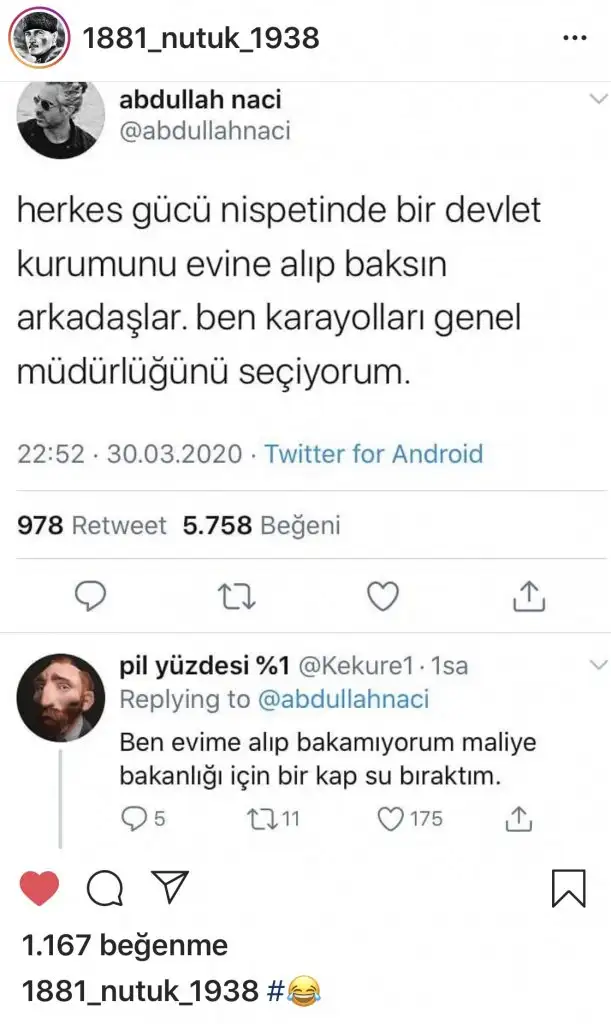Unlike the post with red heart
The height and width of the screenshot is (1024, 611).
40,887
